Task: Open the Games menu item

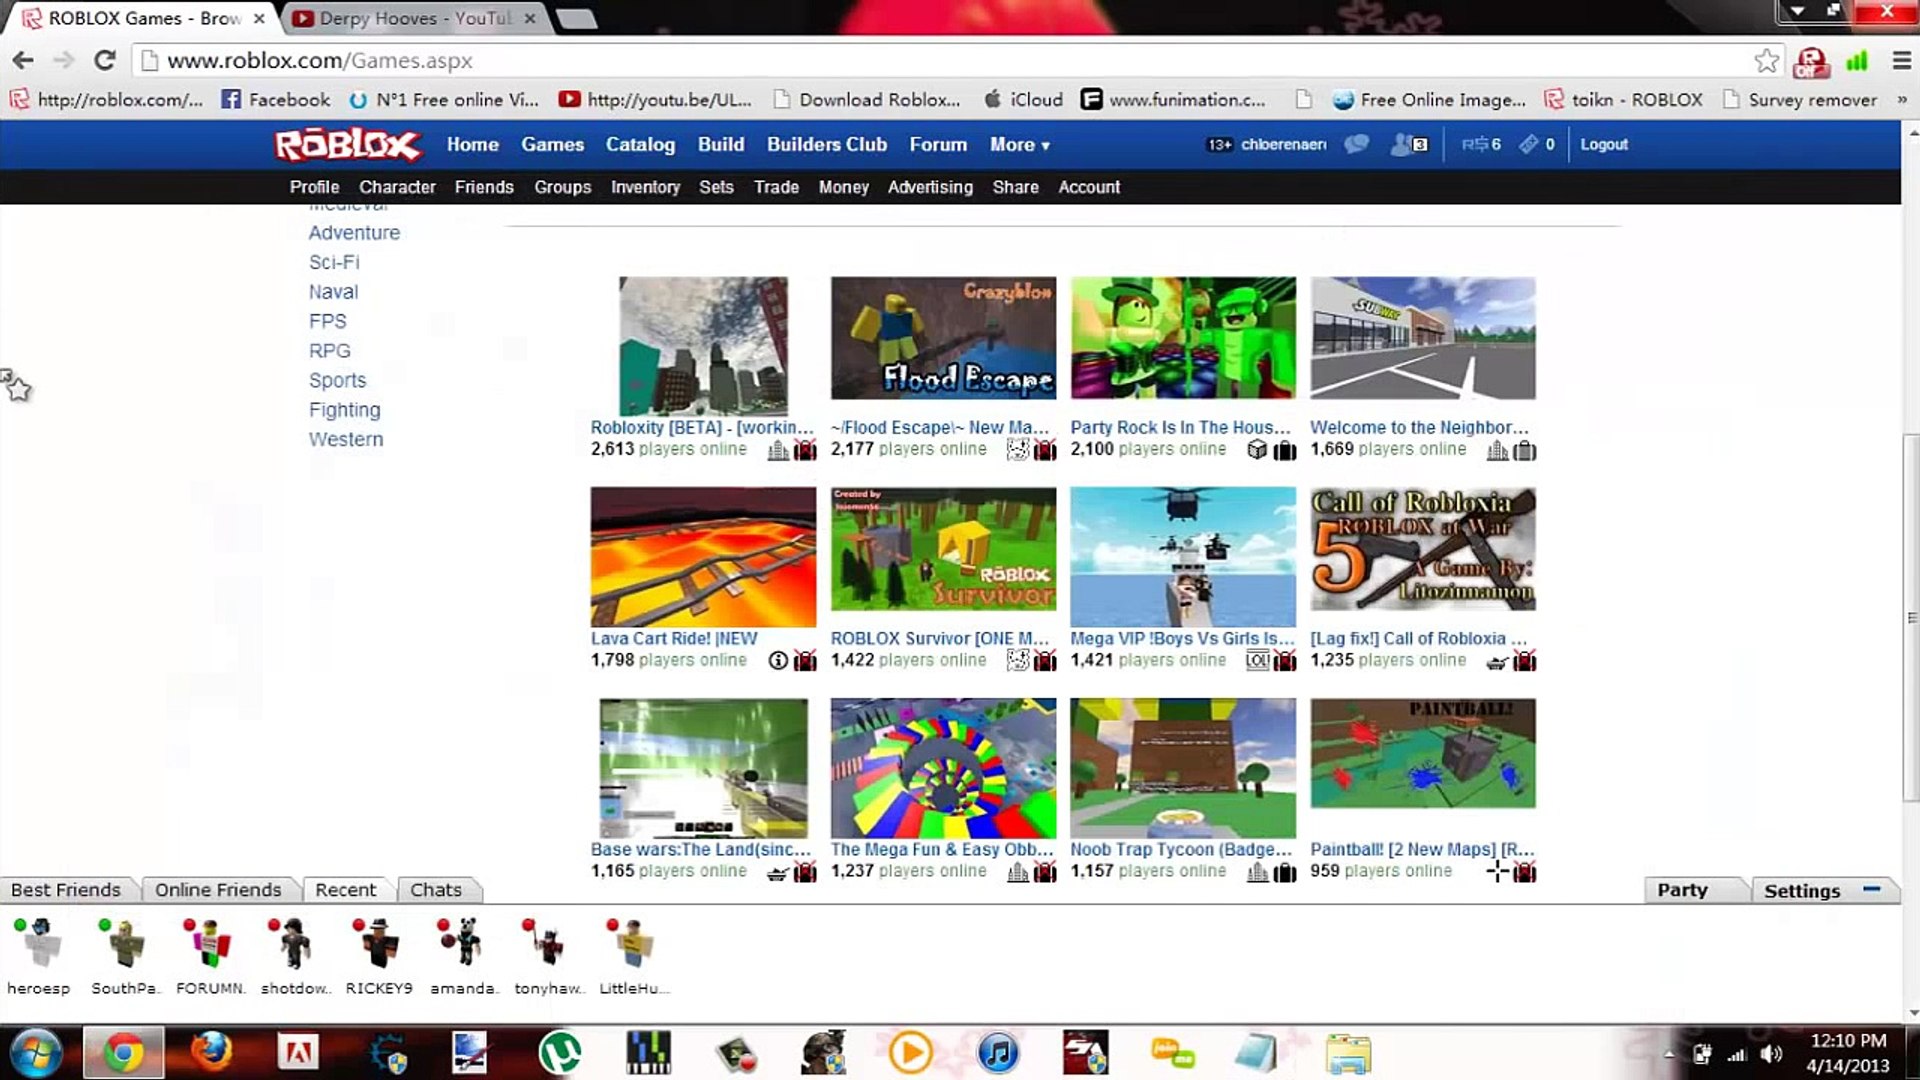Action: [551, 144]
